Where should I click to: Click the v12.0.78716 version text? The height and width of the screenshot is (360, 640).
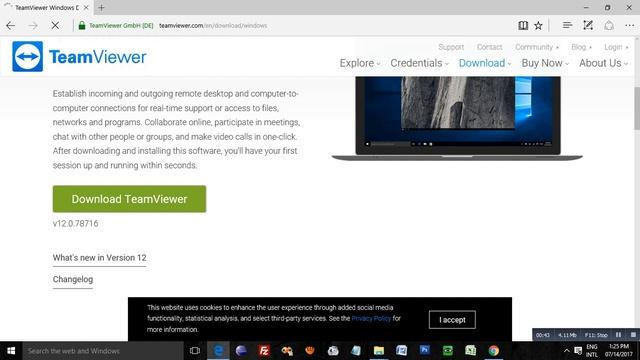click(76, 224)
